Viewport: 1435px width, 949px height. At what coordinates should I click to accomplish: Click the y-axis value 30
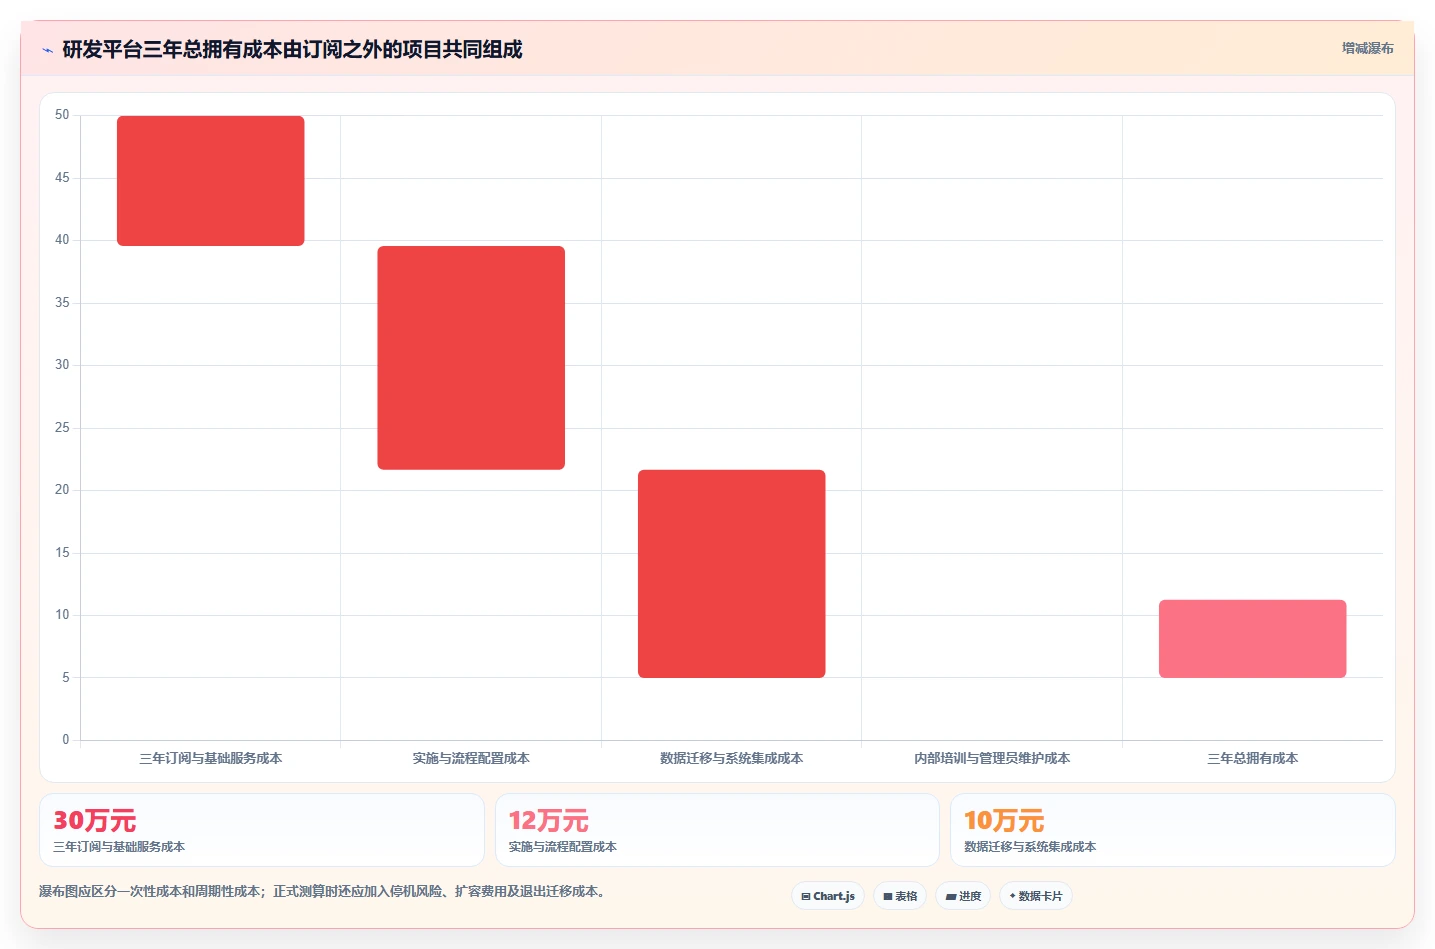[x=62, y=365]
